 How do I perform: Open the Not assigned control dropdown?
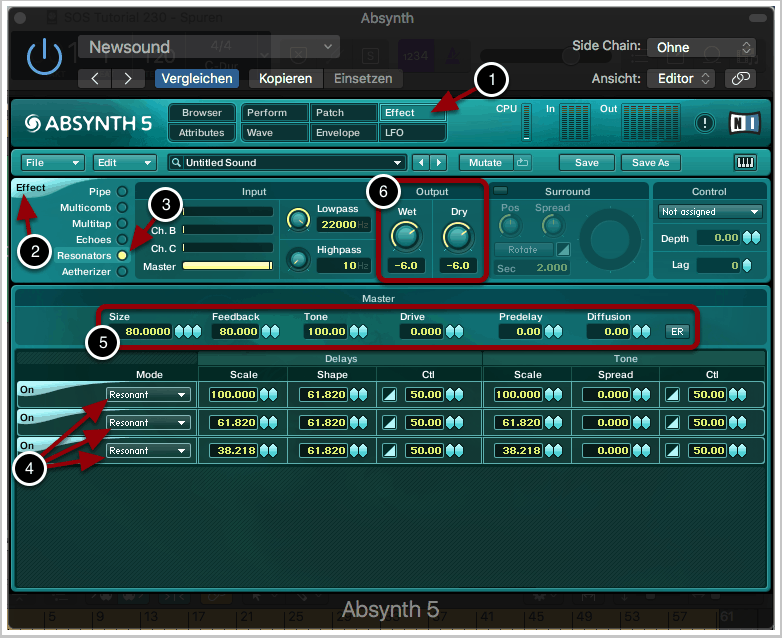click(x=710, y=212)
